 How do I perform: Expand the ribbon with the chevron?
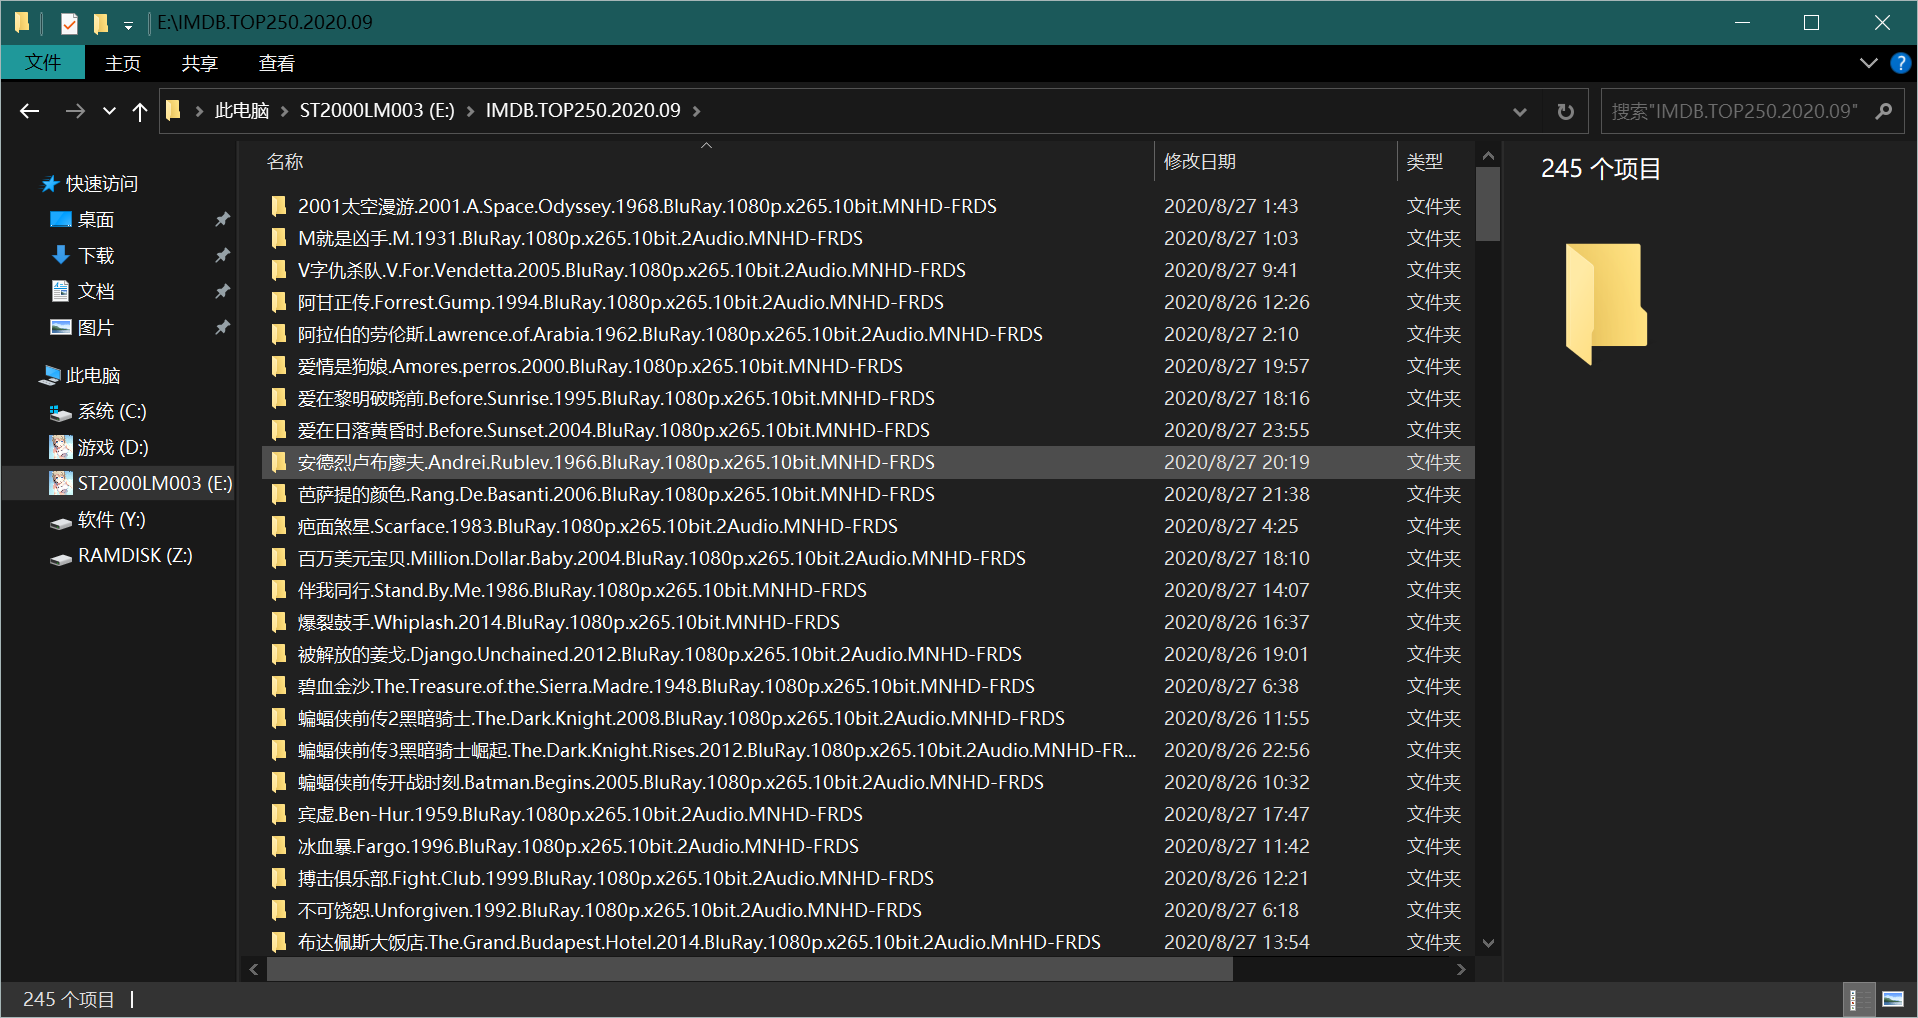click(x=1868, y=63)
